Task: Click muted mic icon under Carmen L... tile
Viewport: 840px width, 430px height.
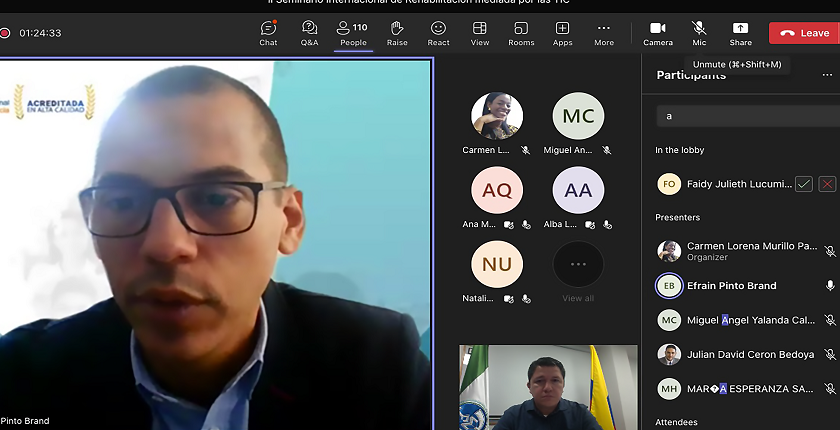Action: (526, 150)
